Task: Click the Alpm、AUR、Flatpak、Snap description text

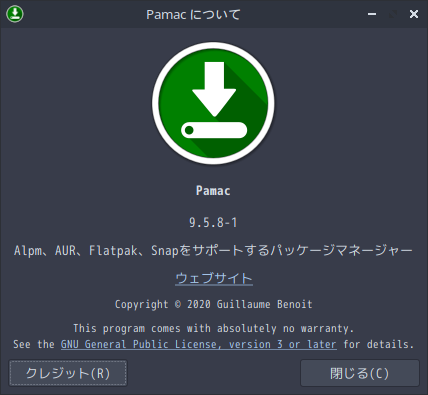Action: point(213,250)
